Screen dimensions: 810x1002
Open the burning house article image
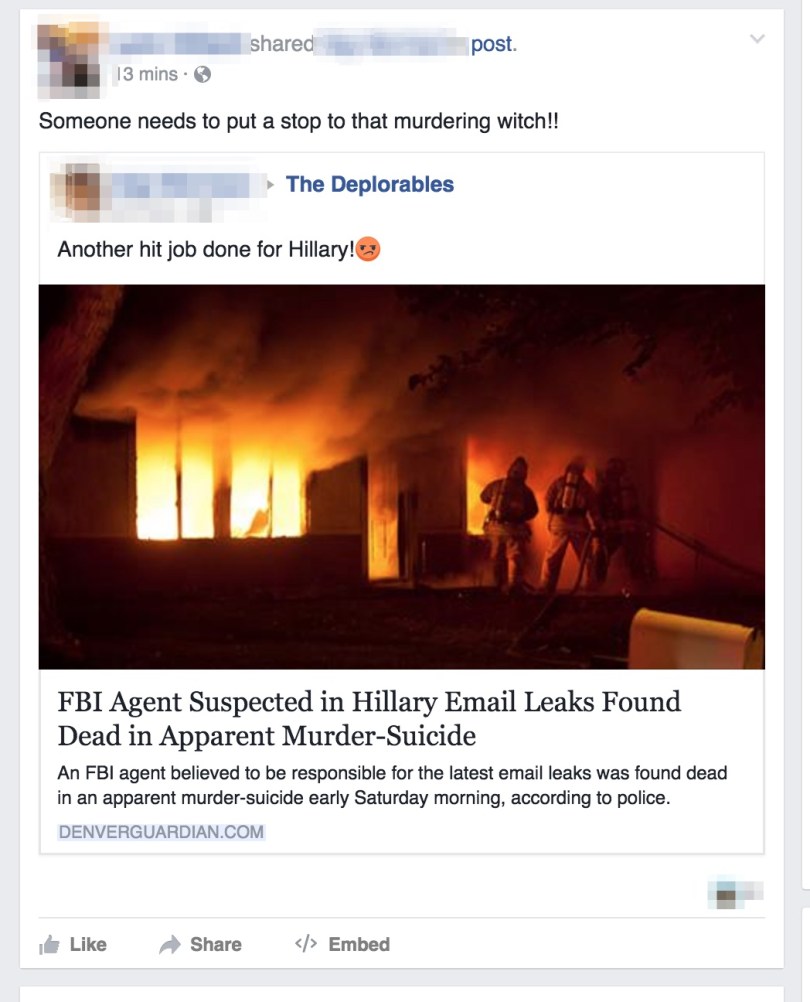click(x=402, y=477)
